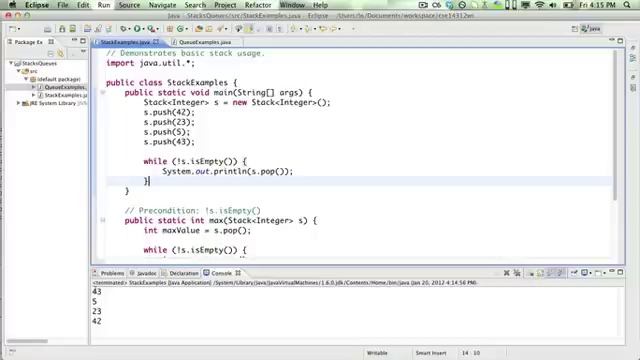Click the Pin Console icon
The width and height of the screenshot is (640, 360).
click(x=574, y=272)
